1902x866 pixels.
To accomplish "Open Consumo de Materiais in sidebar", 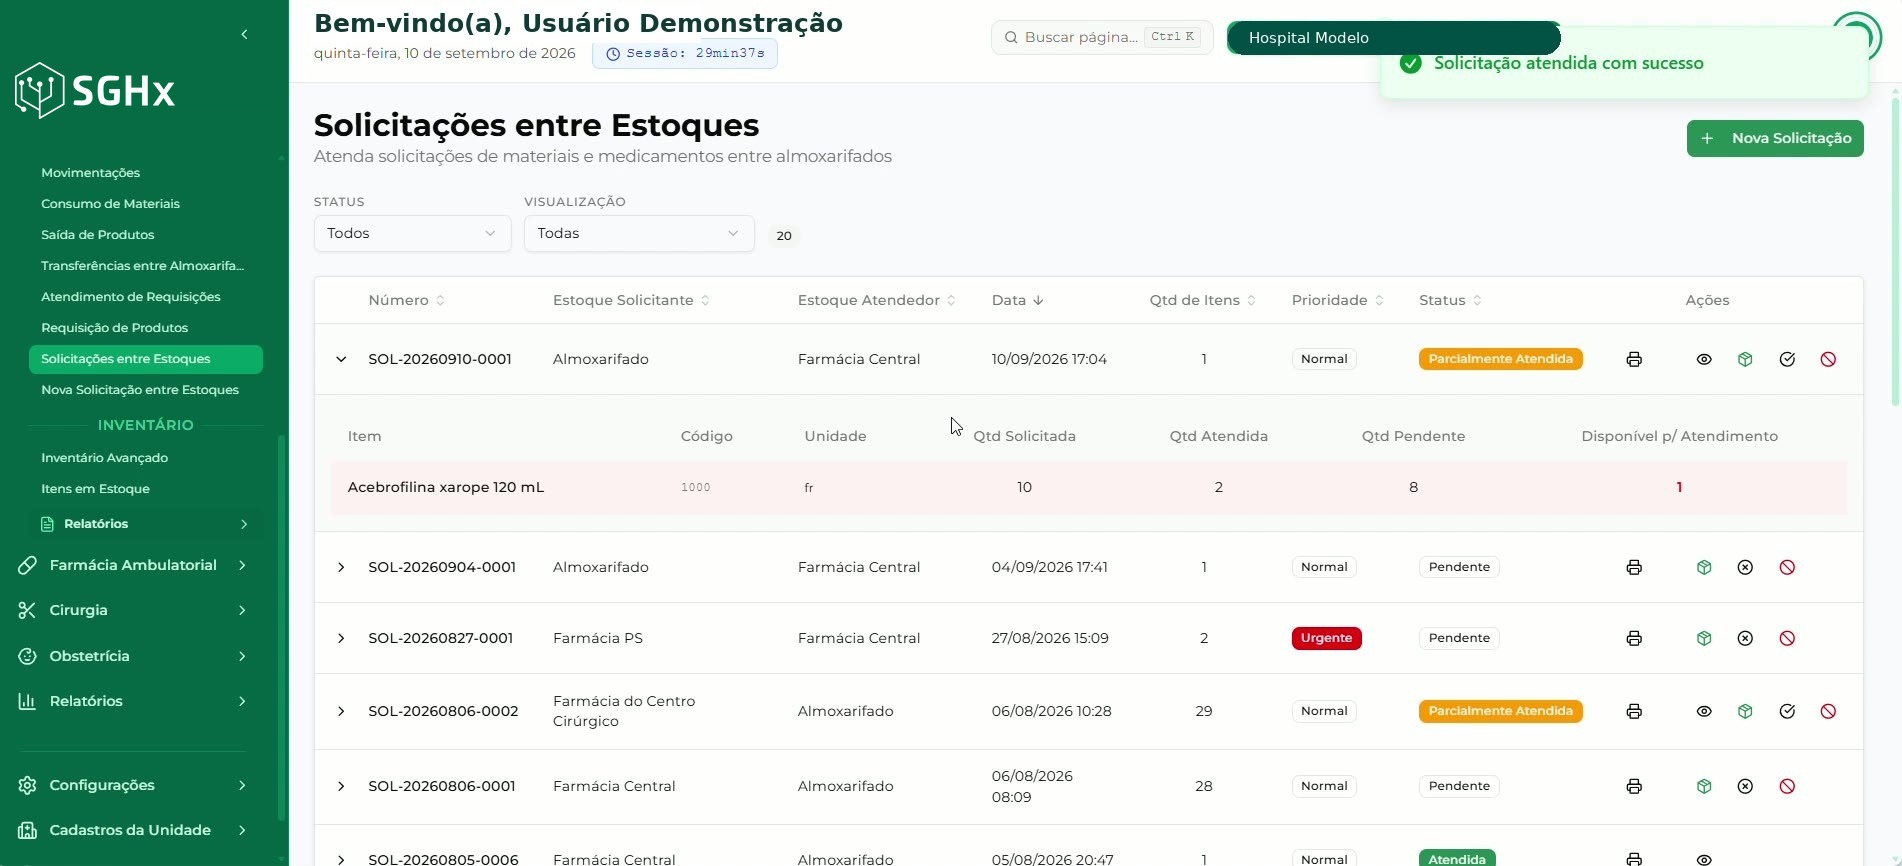I will [110, 204].
